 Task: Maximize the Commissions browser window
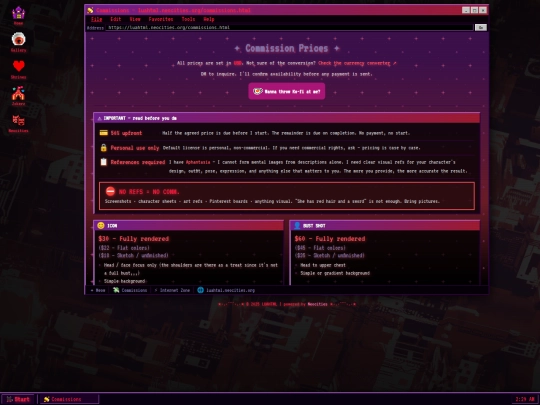(x=475, y=10)
